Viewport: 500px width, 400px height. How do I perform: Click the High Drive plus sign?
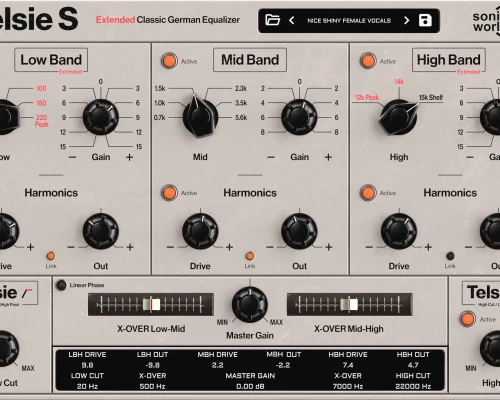(428, 247)
